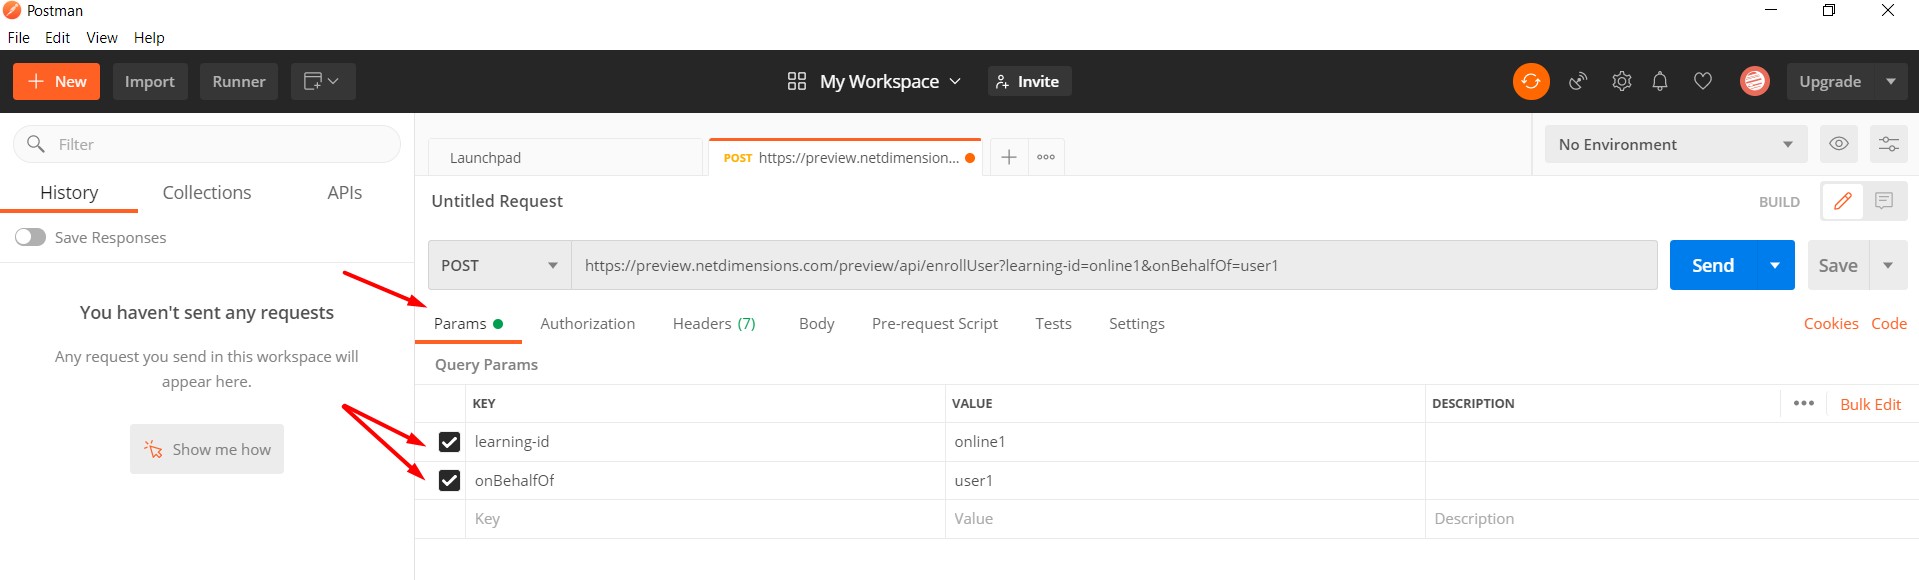Expand the Send button dropdown arrow
The image size is (1919, 580).
(1775, 265)
